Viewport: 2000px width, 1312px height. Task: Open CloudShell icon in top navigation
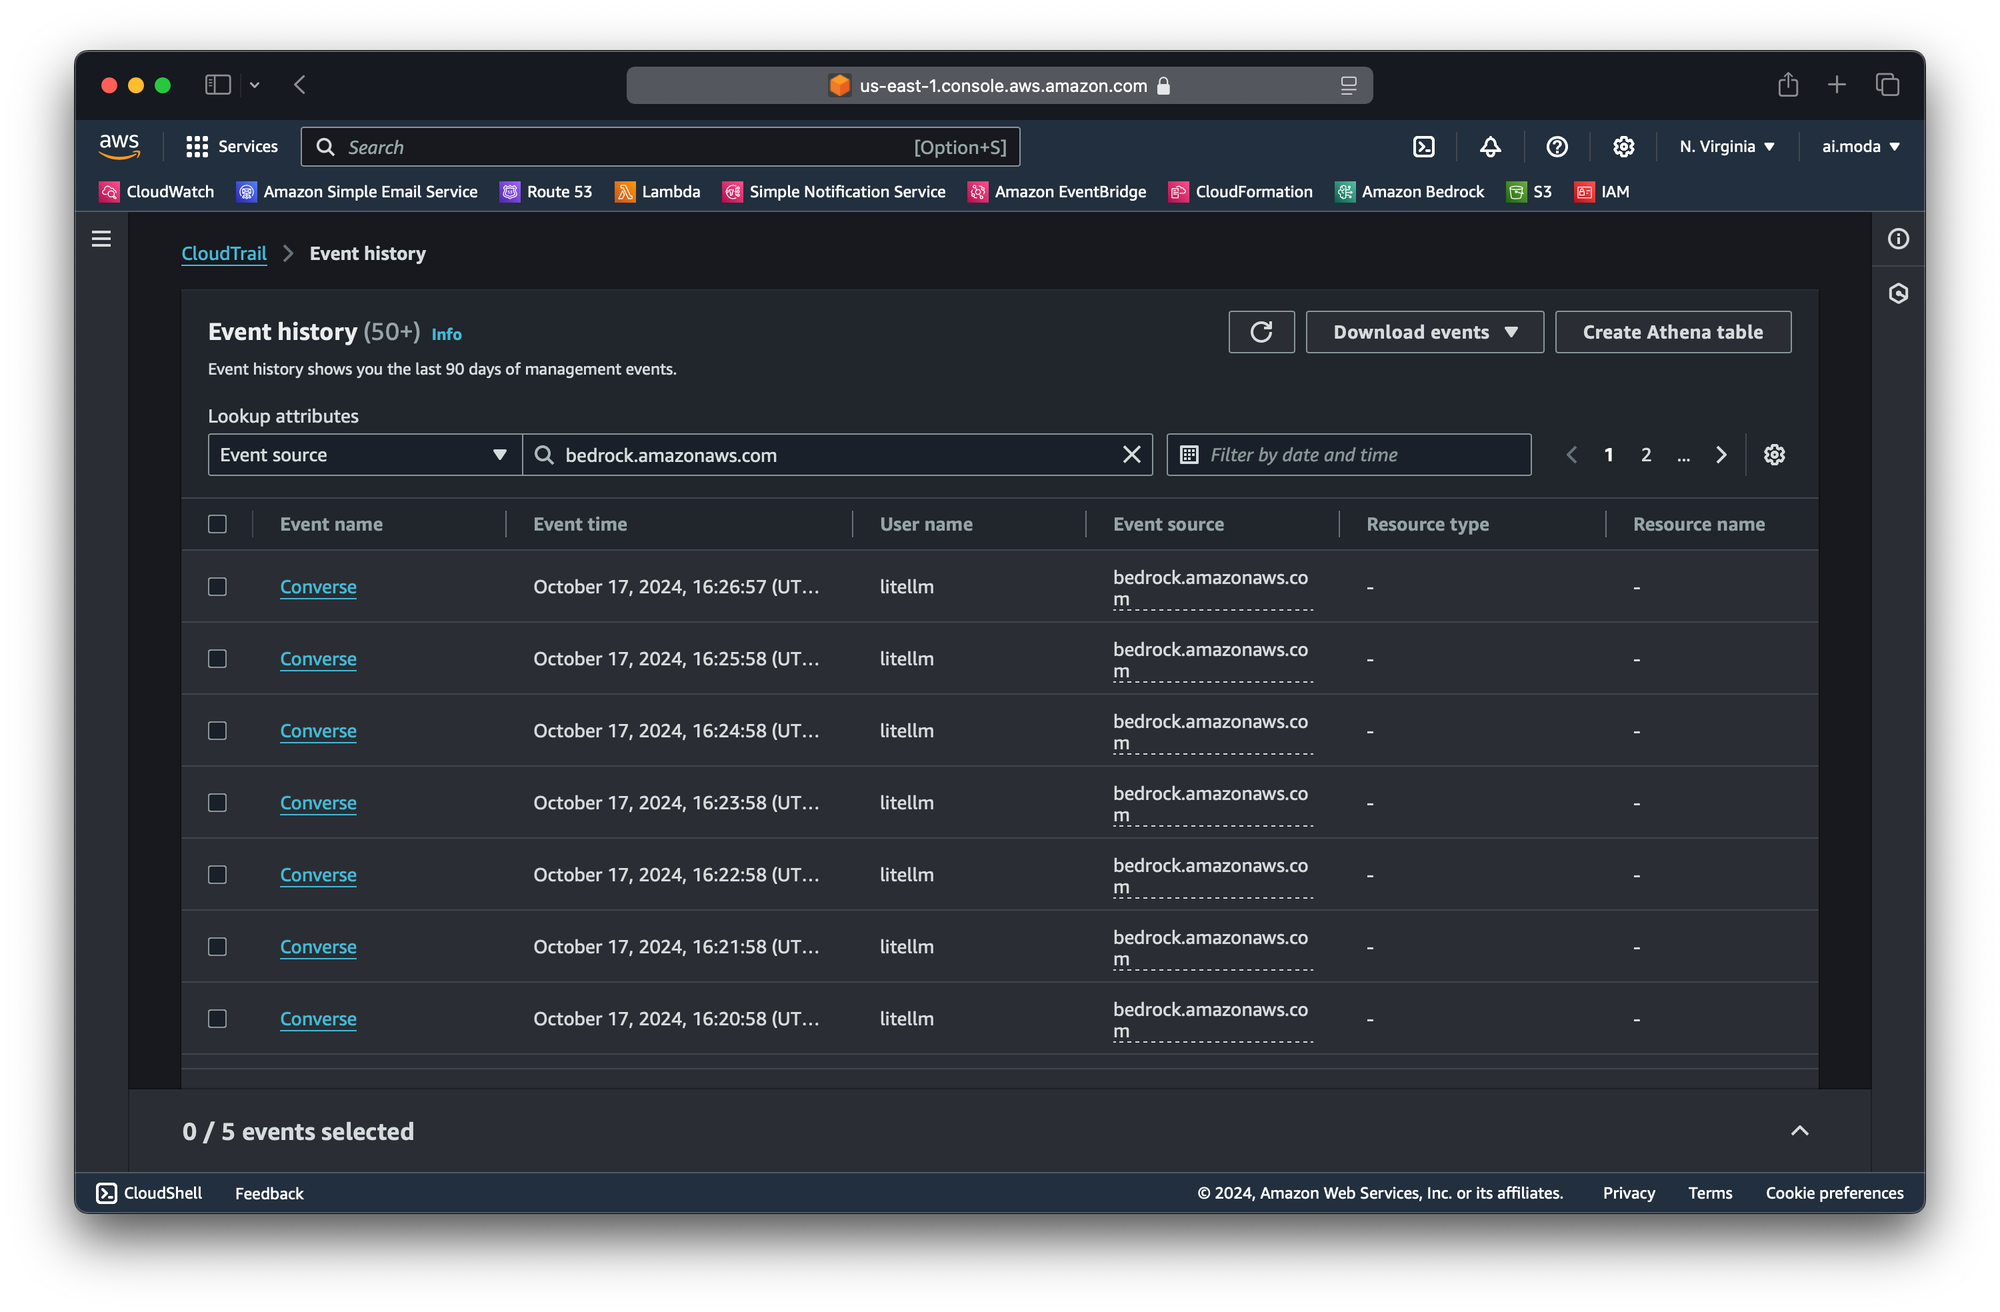(1424, 147)
